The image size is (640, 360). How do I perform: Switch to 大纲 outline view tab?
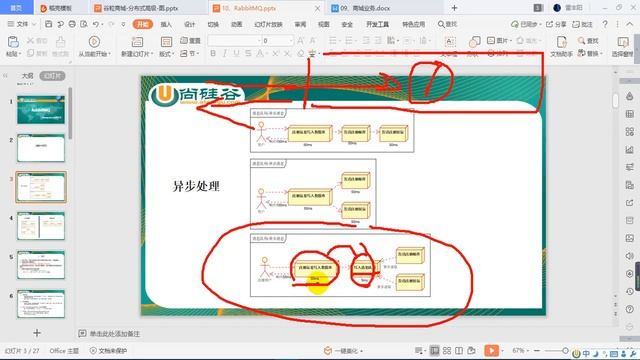[x=27, y=76]
